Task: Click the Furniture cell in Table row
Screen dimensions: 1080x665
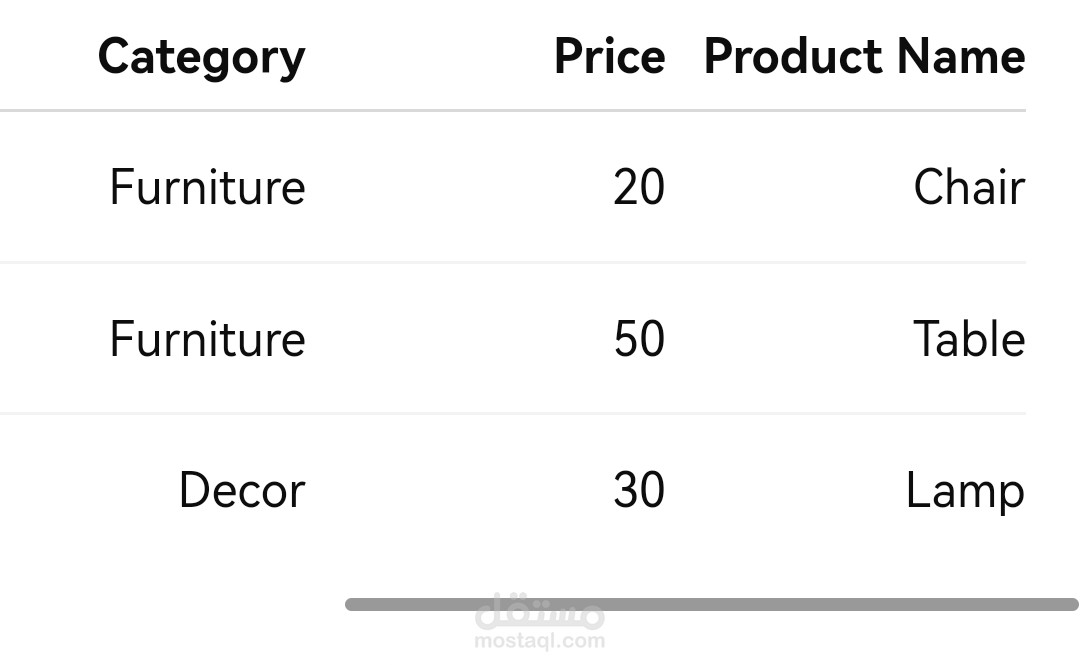Action: click(x=207, y=340)
